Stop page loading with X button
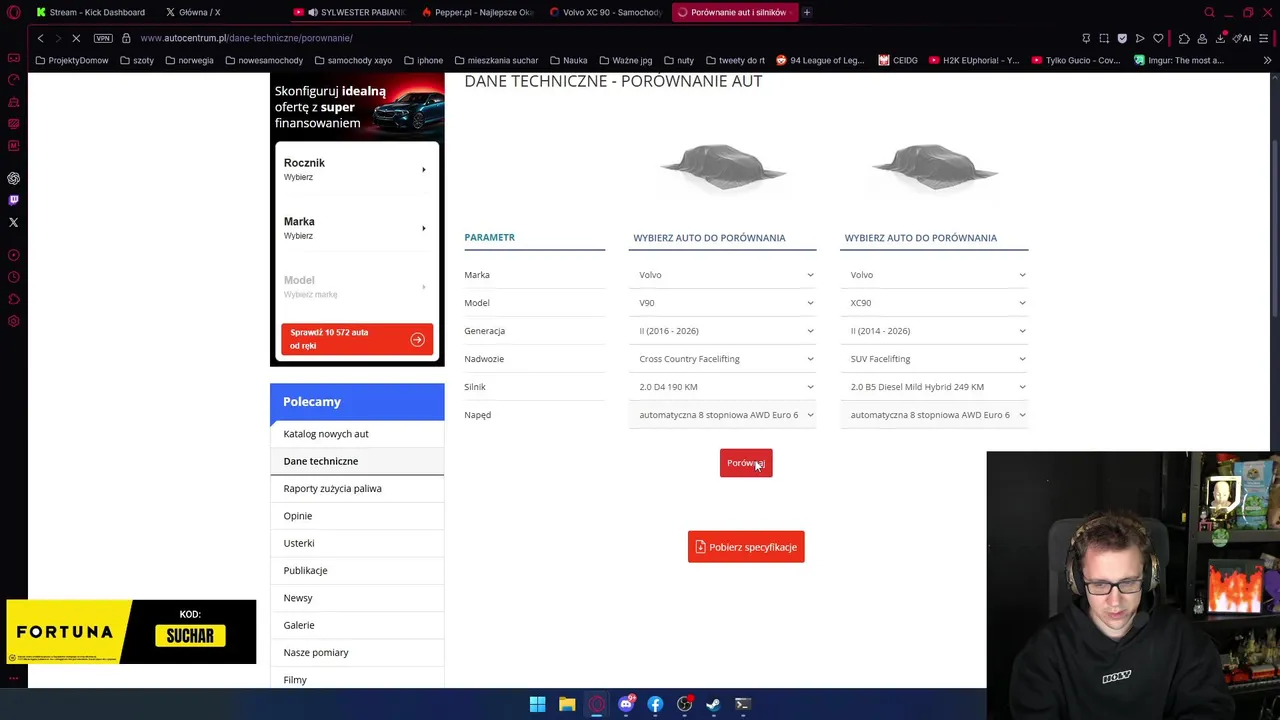The image size is (1280, 720). tap(76, 38)
